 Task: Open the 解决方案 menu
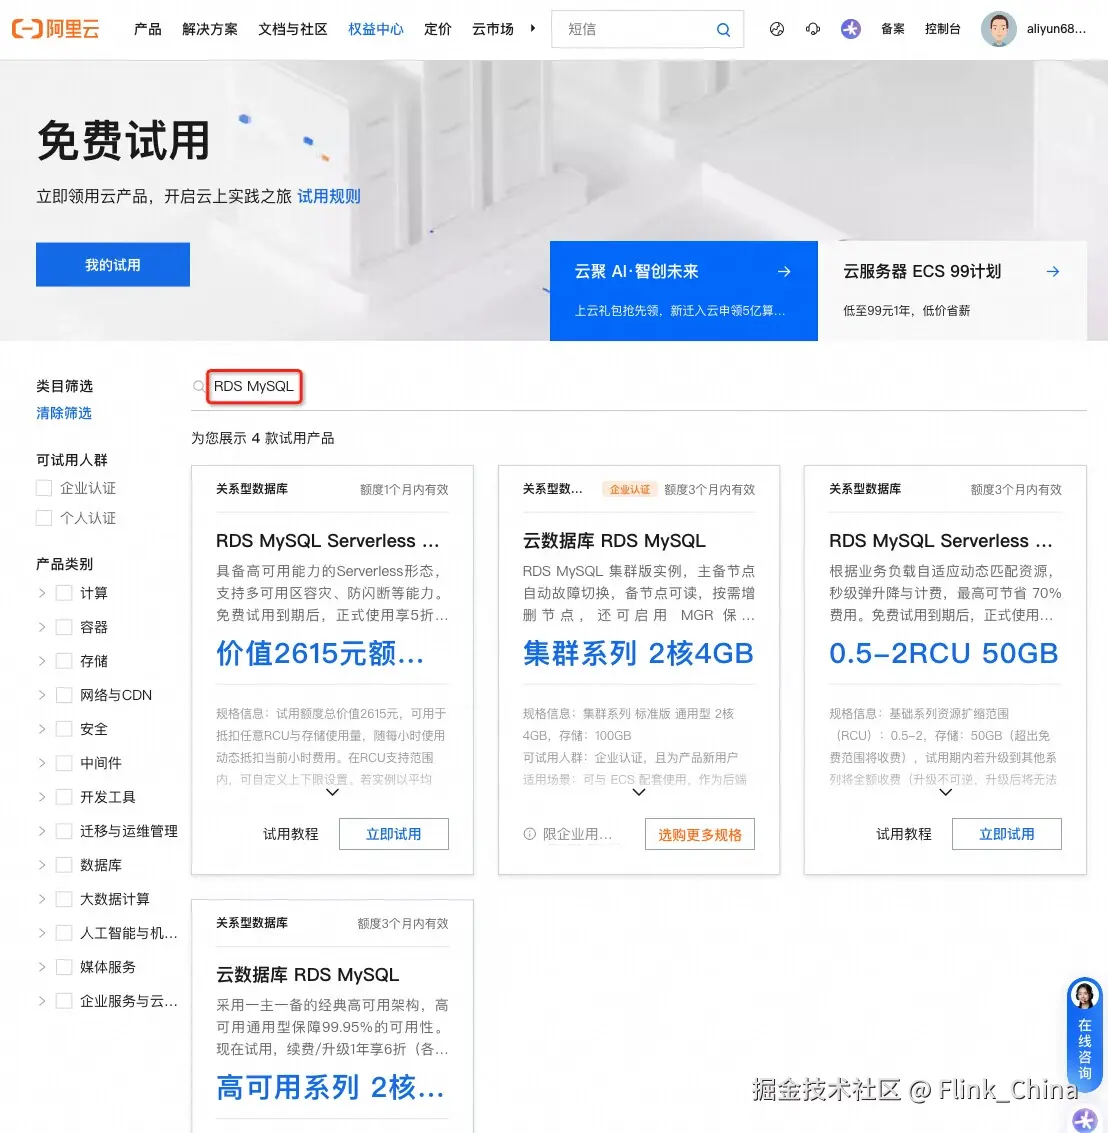[x=210, y=29]
